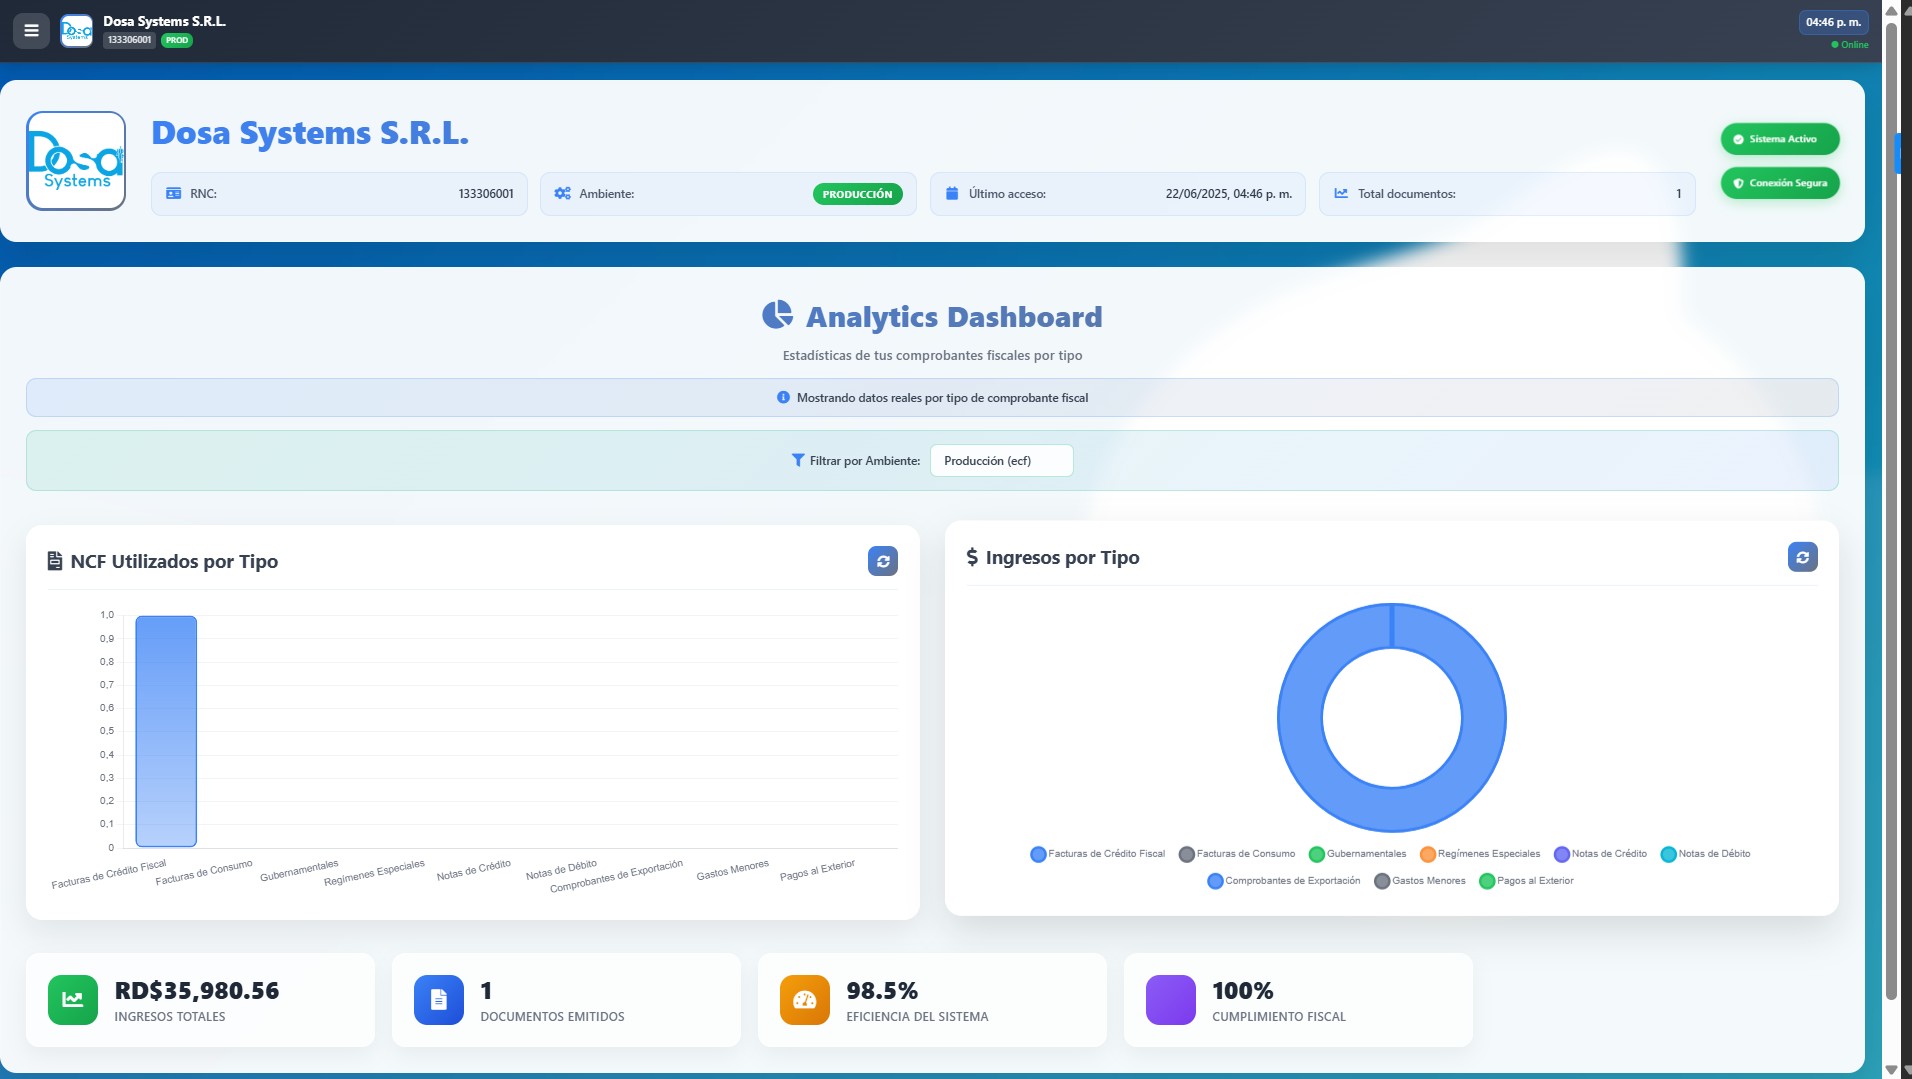Click the green Ingresos Totales chart icon
The image size is (1912, 1079).
(x=73, y=1000)
